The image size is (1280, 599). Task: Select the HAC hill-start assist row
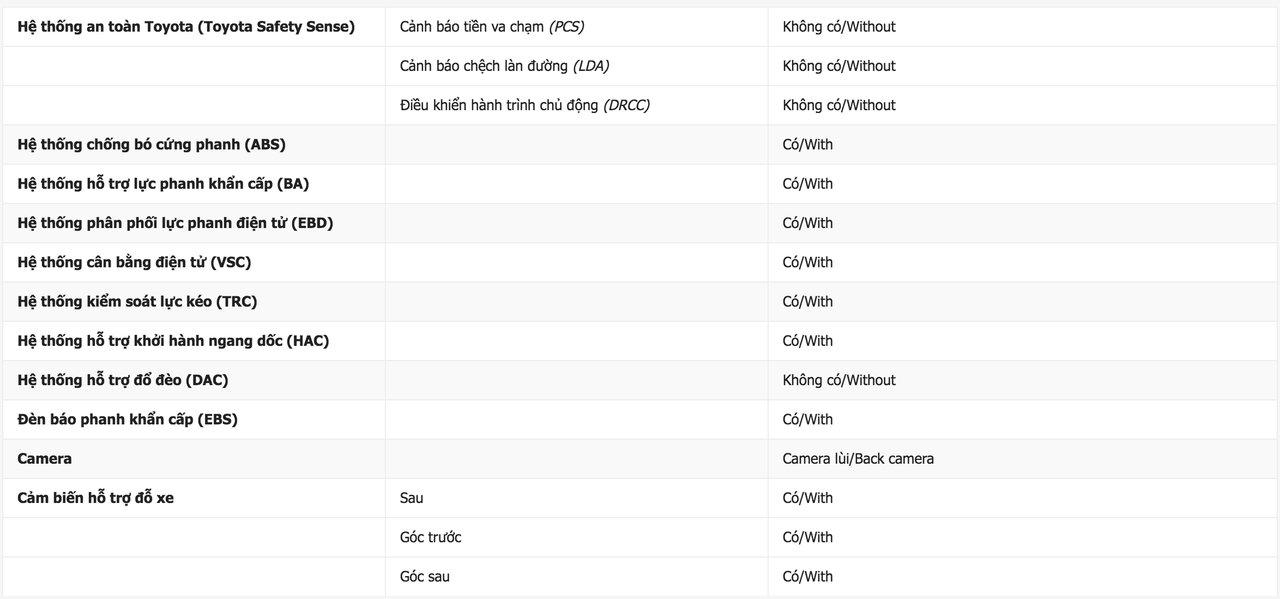(x=640, y=341)
